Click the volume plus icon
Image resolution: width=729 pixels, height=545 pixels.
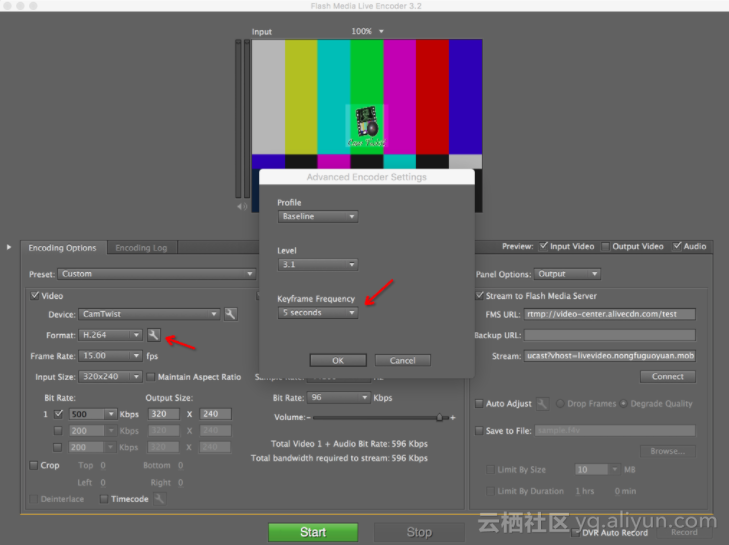(453, 418)
